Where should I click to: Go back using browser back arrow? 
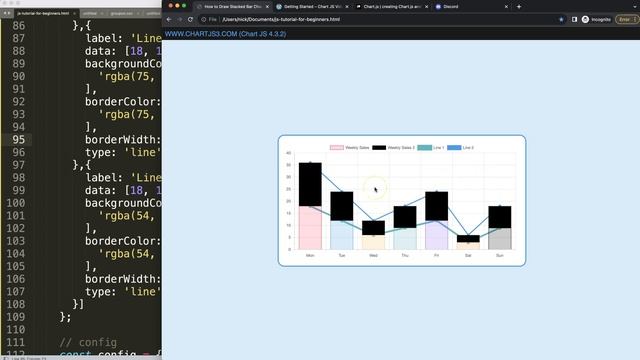pyautogui.click(x=169, y=19)
